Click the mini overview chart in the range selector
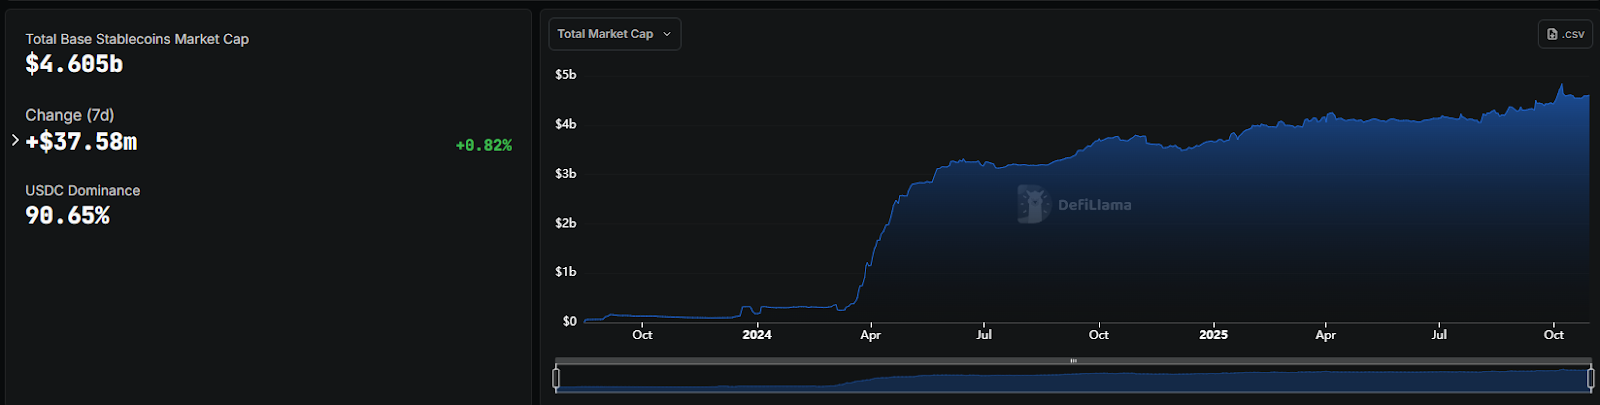 1073,380
